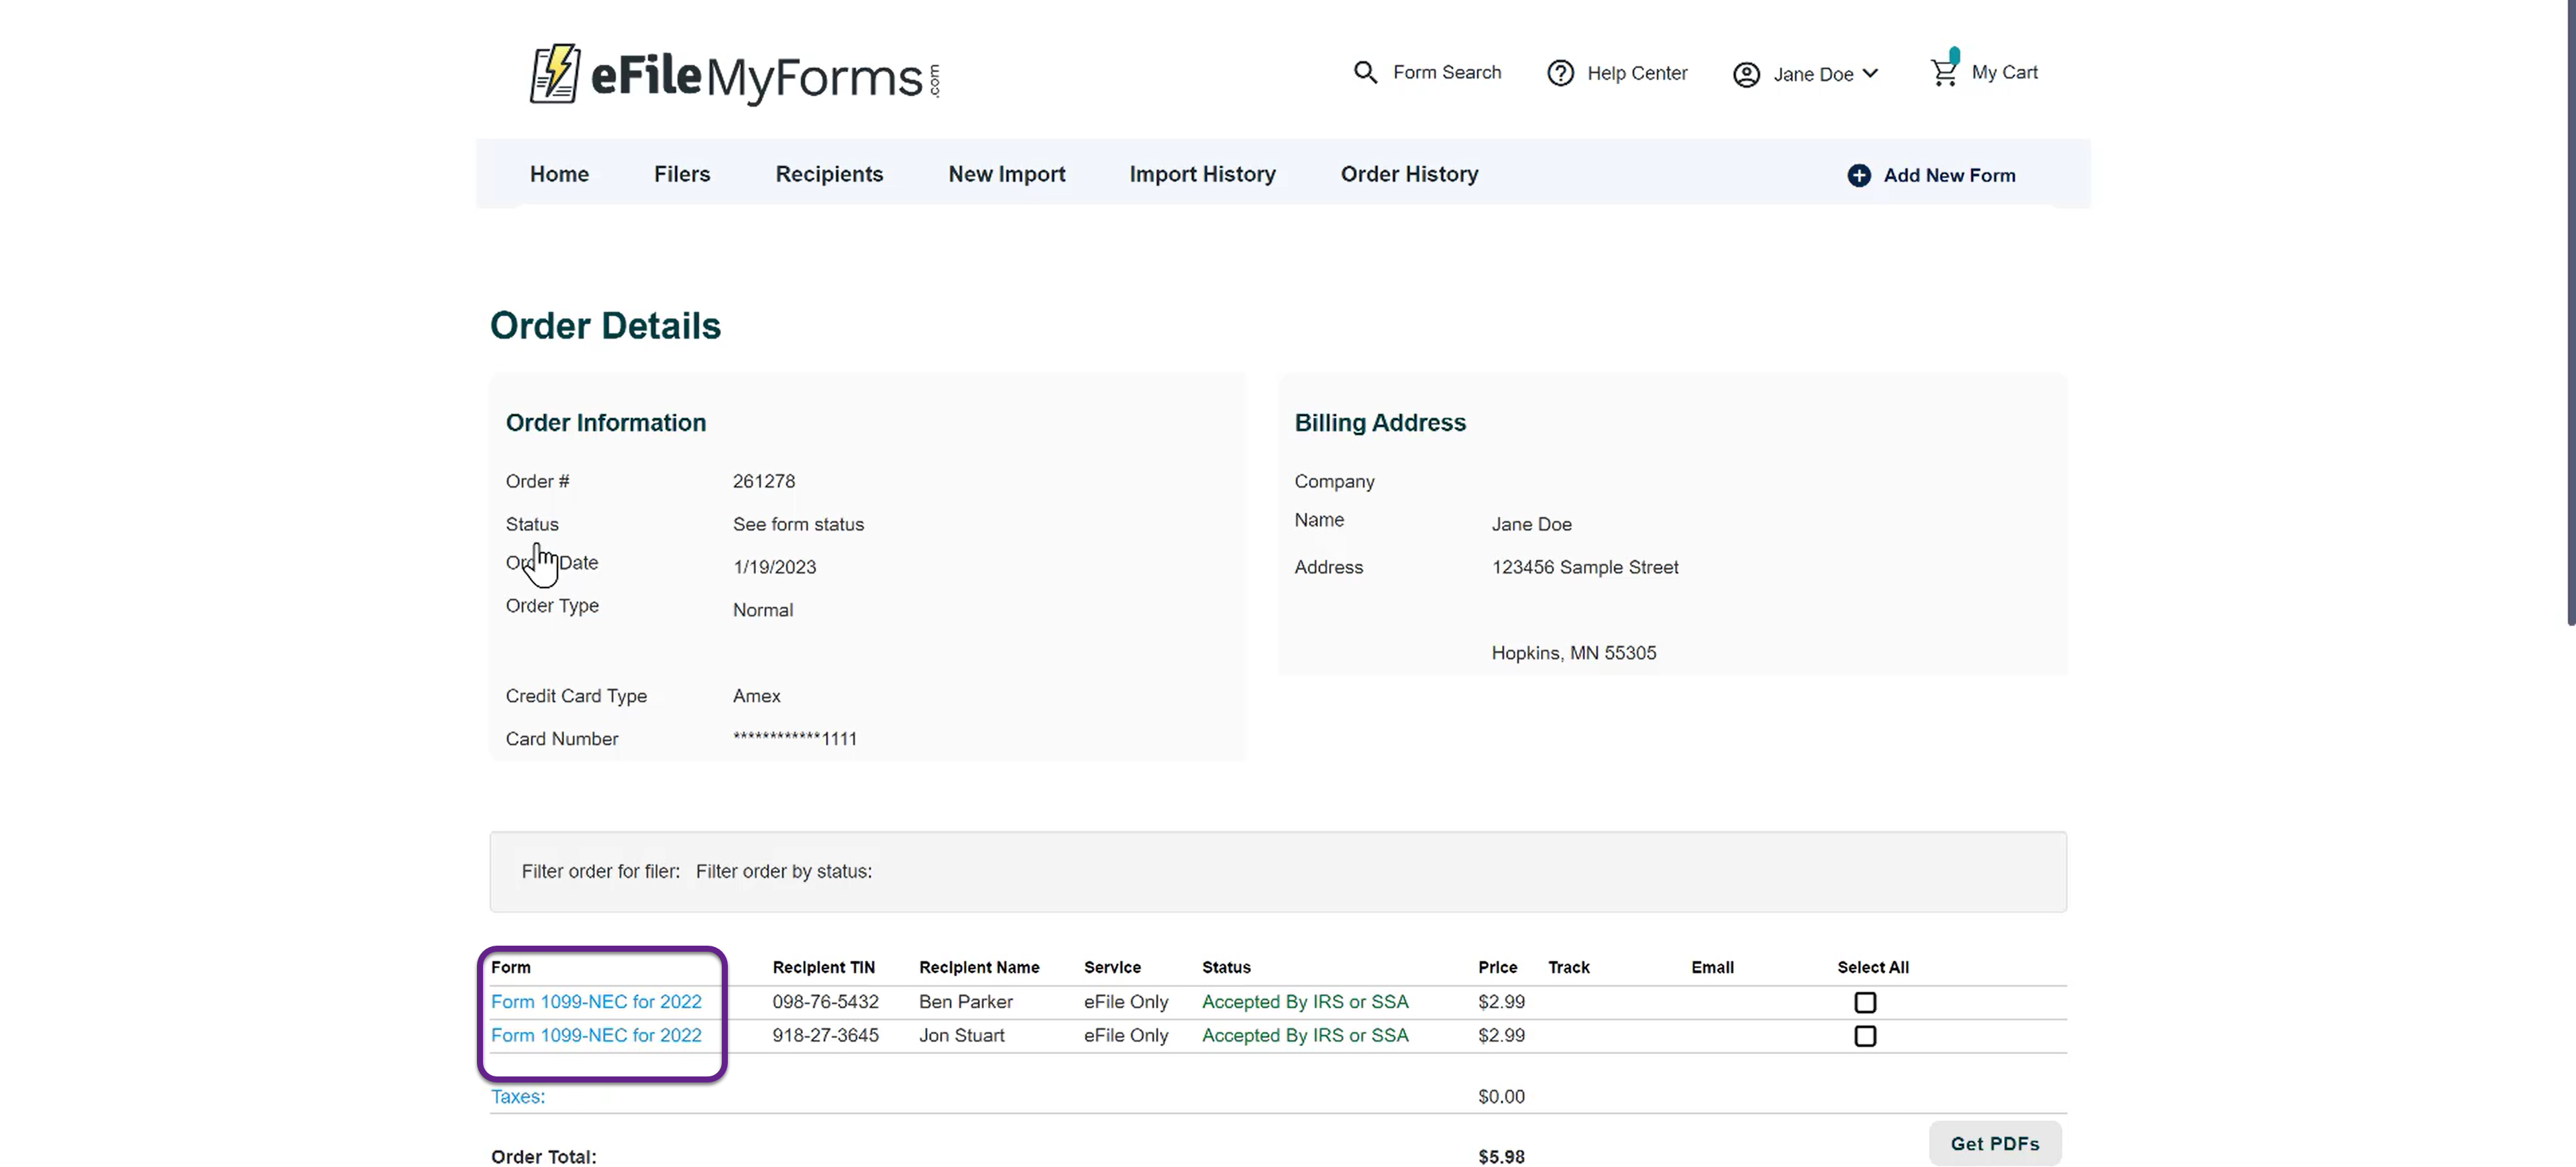Viewport: 2576px width, 1167px height.
Task: Open the Order History tab
Action: point(1409,174)
